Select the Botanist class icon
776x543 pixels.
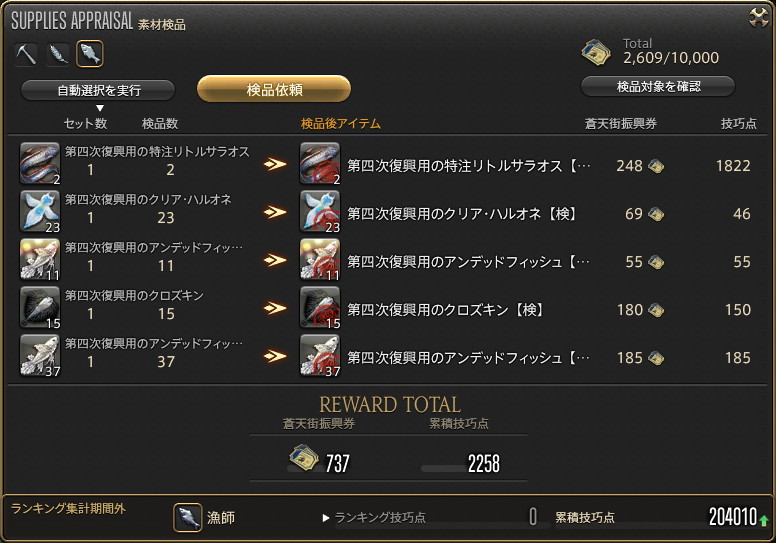(58, 53)
